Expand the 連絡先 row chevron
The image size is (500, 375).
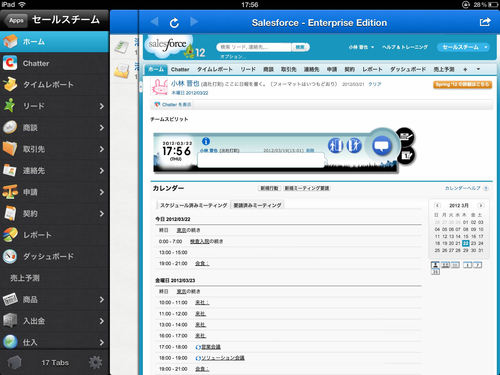[101, 171]
